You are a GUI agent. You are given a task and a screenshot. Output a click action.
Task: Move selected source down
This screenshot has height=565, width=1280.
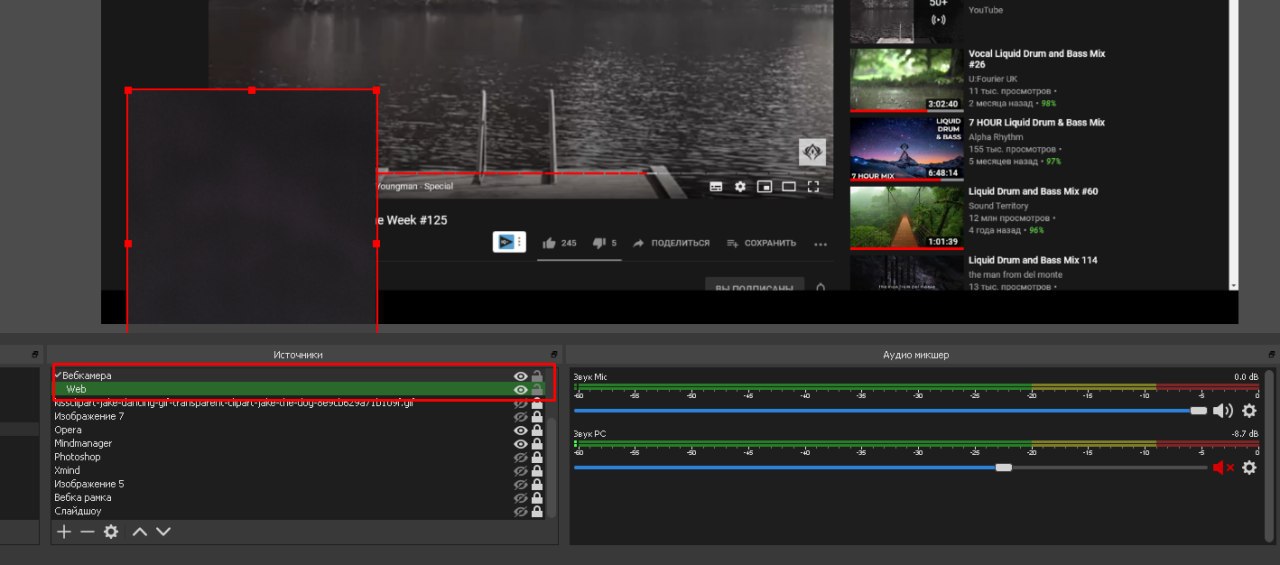tap(163, 532)
